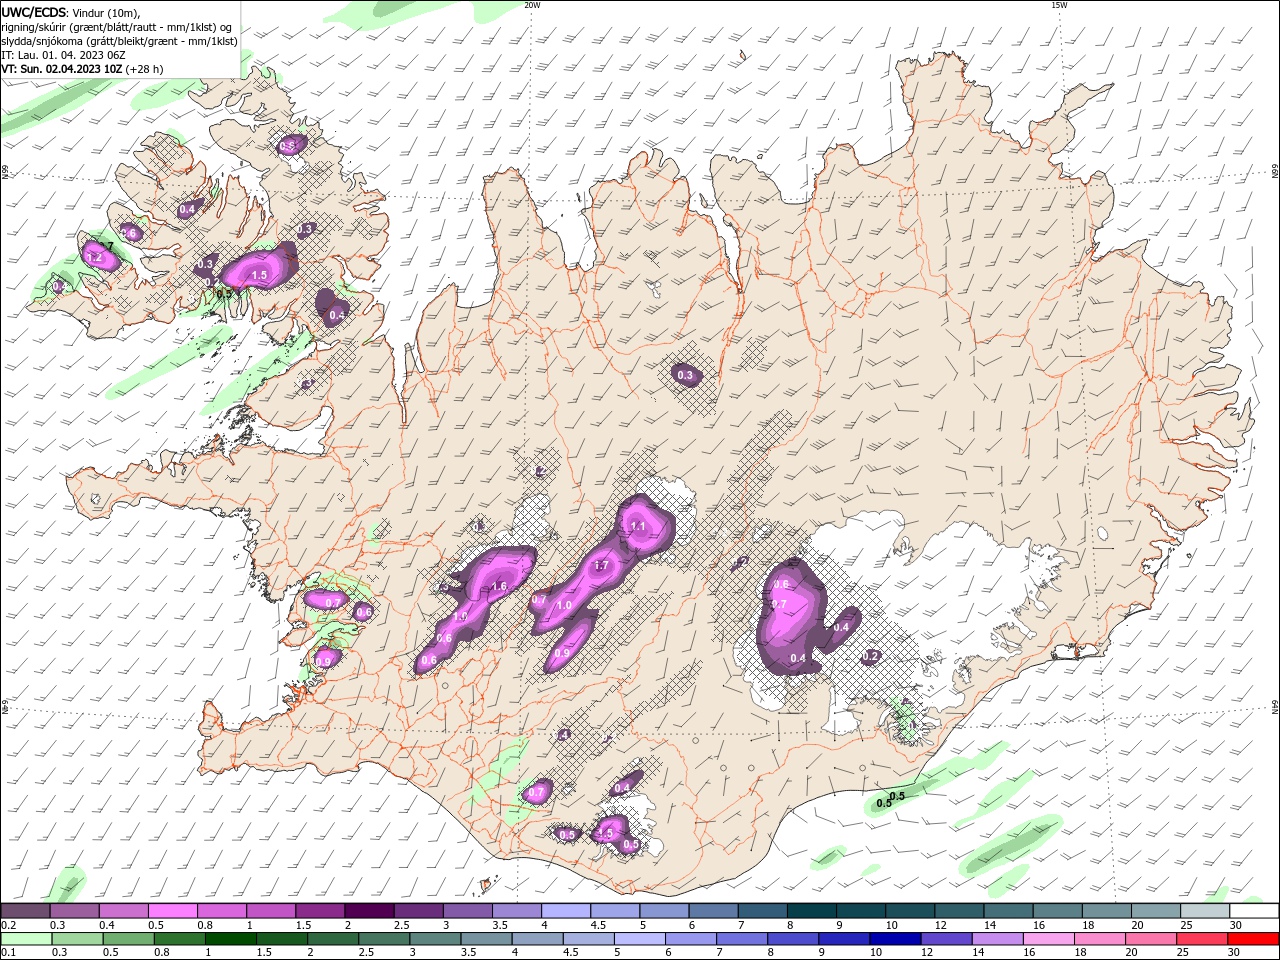This screenshot has width=1280, height=960.
Task: Click the '0.1' label under lower legend row
Action: pos(8,952)
